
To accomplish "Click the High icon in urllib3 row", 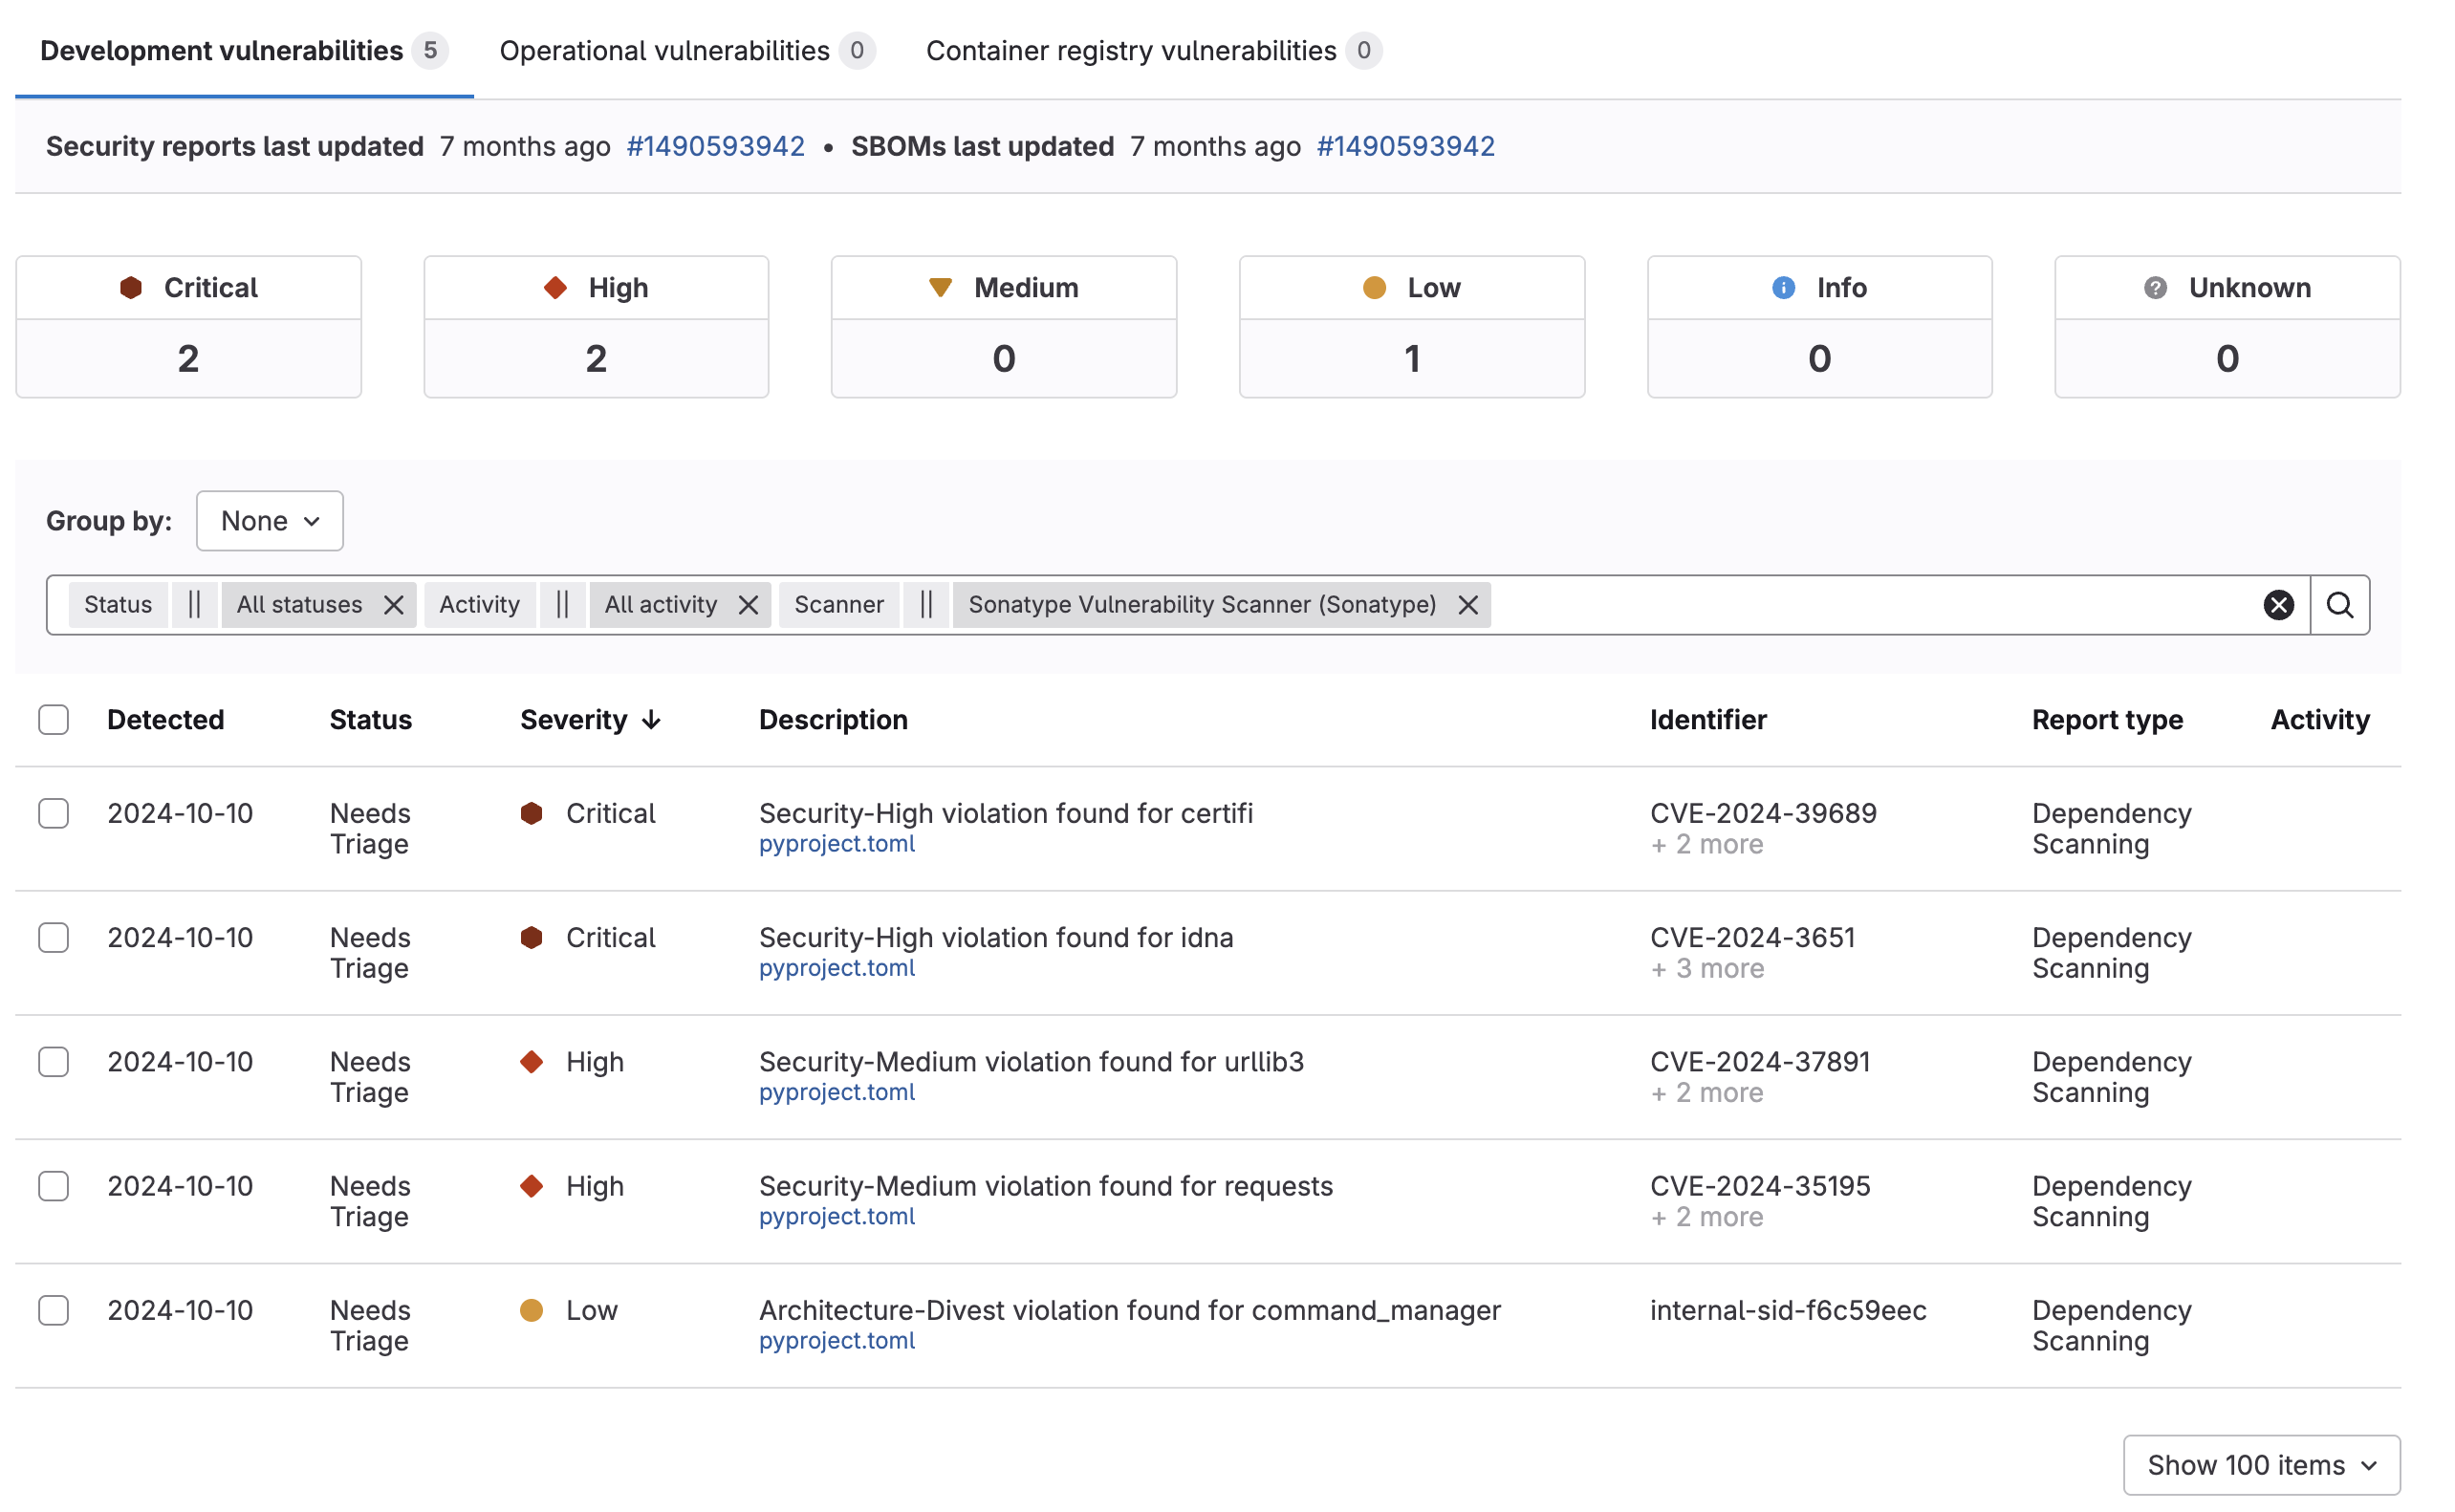I will pyautogui.click(x=532, y=1062).
